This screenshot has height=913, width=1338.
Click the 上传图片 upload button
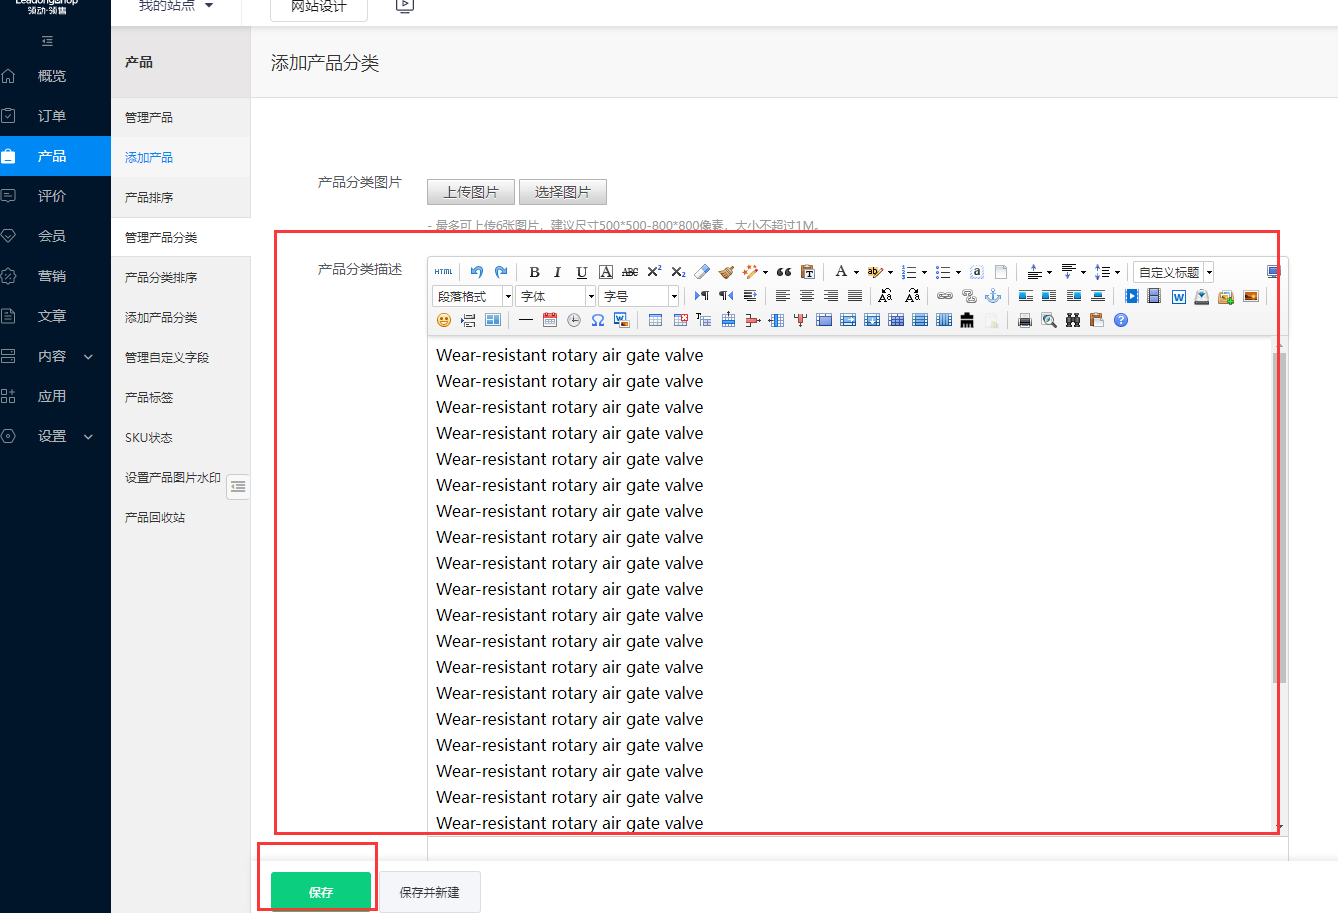click(471, 192)
